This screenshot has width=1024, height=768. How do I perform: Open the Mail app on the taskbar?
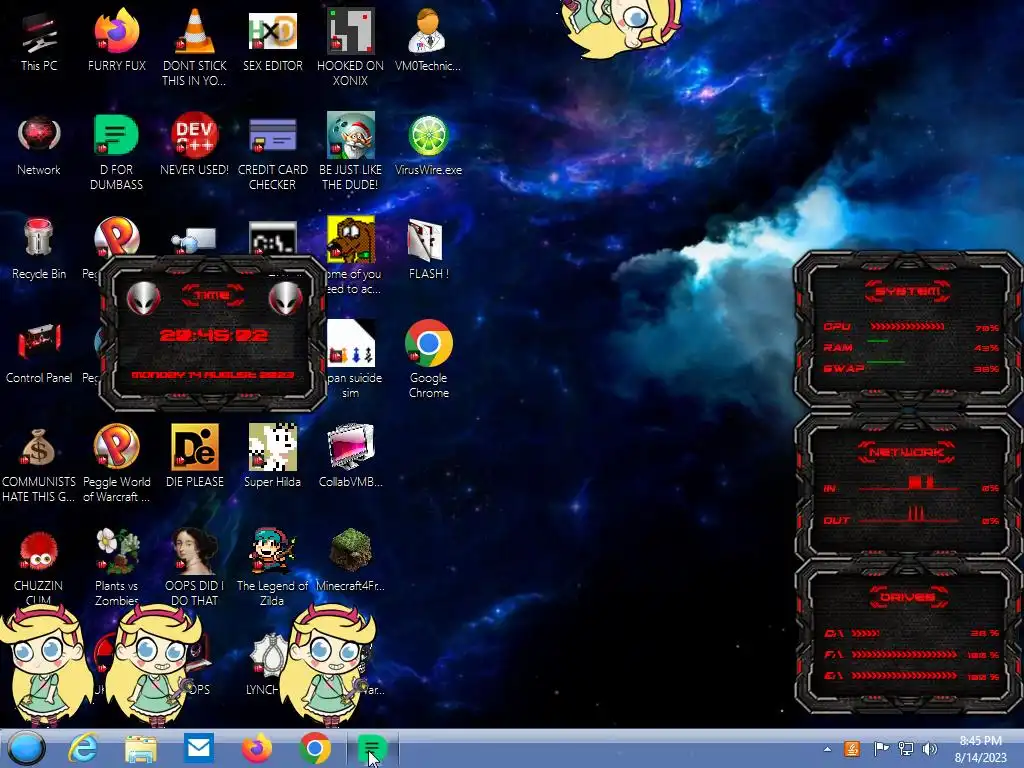[x=198, y=748]
